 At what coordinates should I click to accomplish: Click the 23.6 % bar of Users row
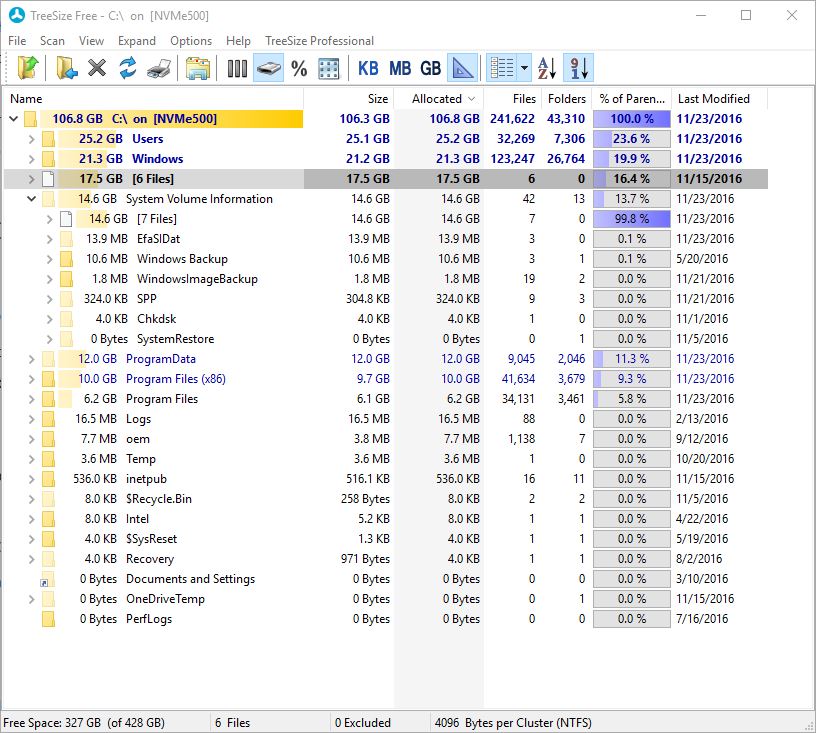point(632,139)
